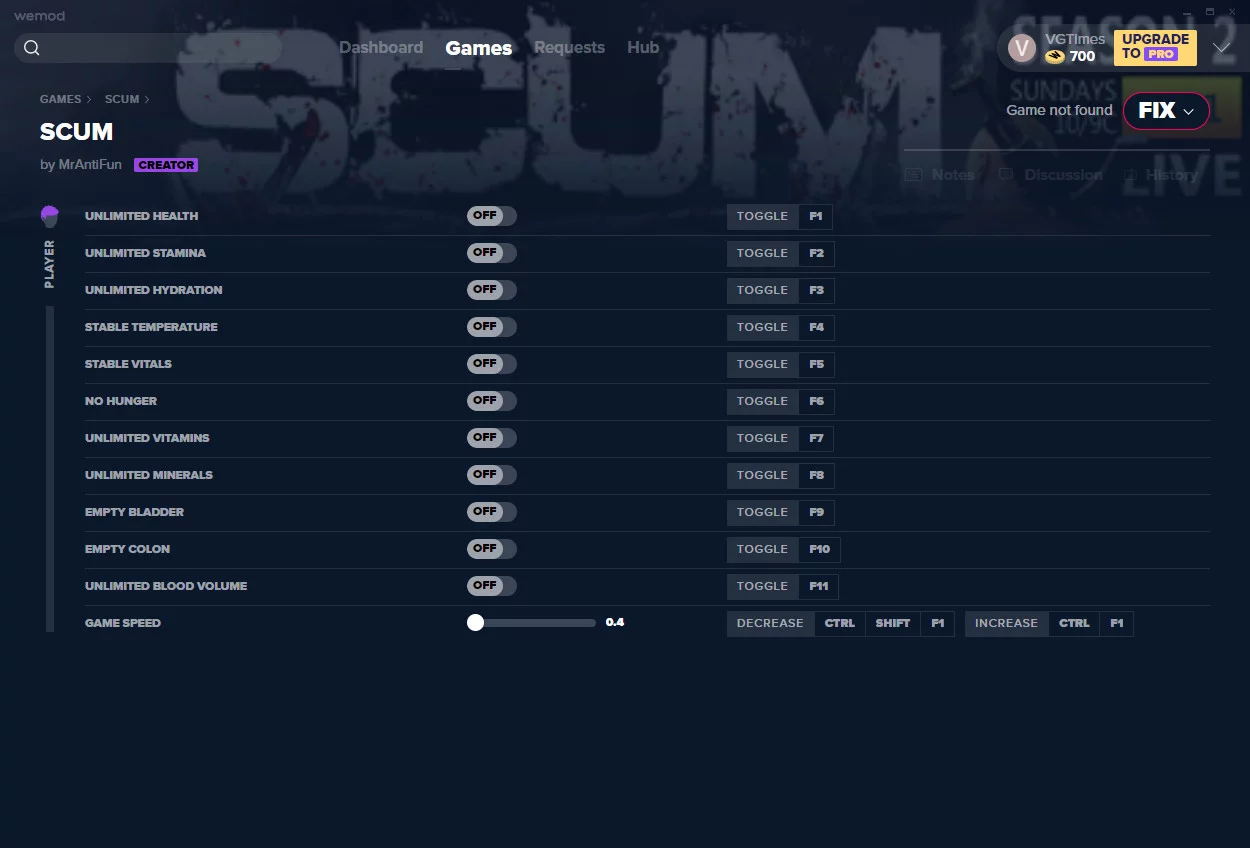Toggle the No Hunger switch

(x=492, y=401)
